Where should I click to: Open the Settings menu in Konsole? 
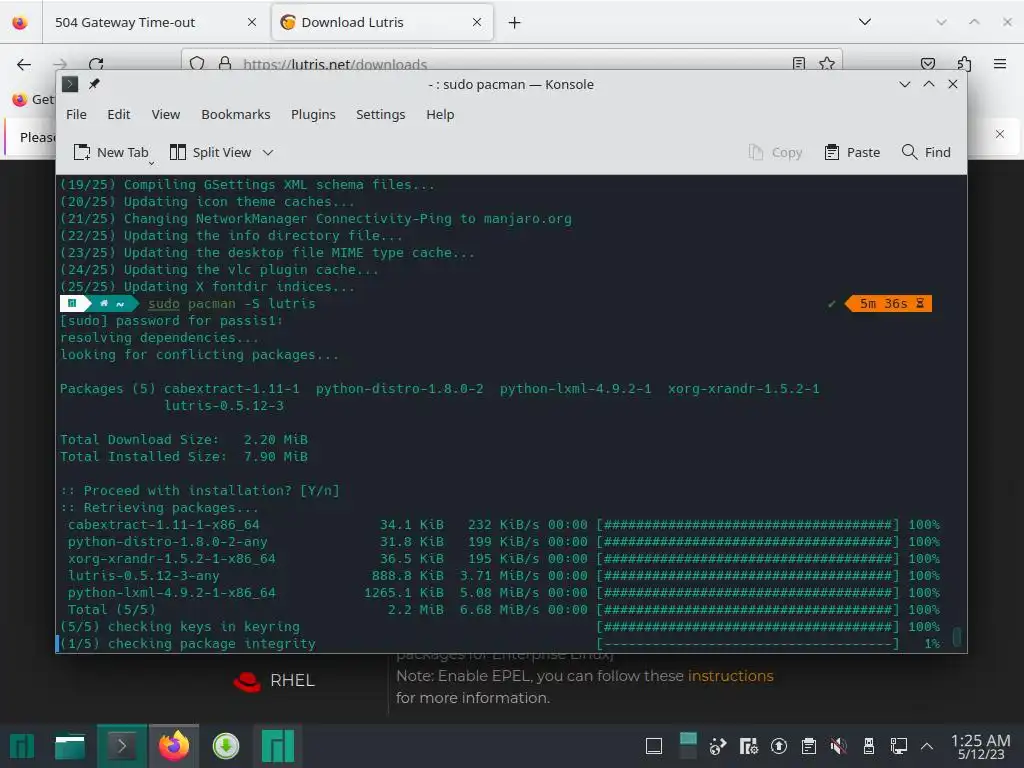(381, 114)
